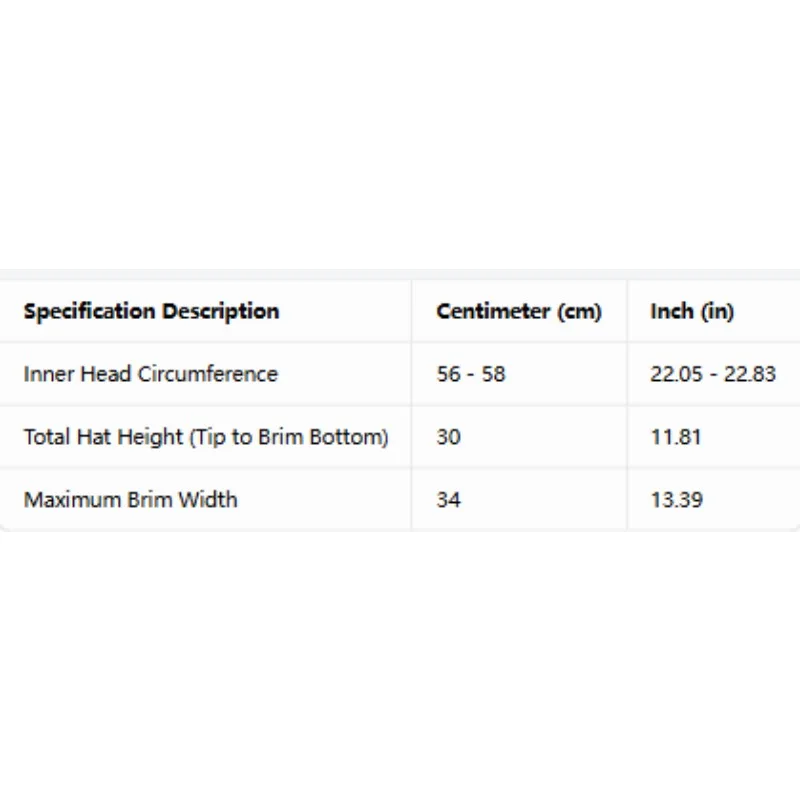Click the word Maximum in last row

(72, 499)
